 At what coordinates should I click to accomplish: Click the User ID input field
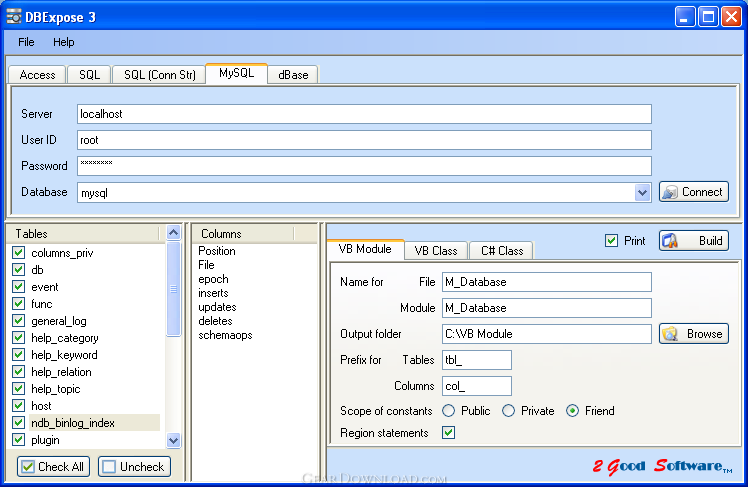tap(364, 140)
